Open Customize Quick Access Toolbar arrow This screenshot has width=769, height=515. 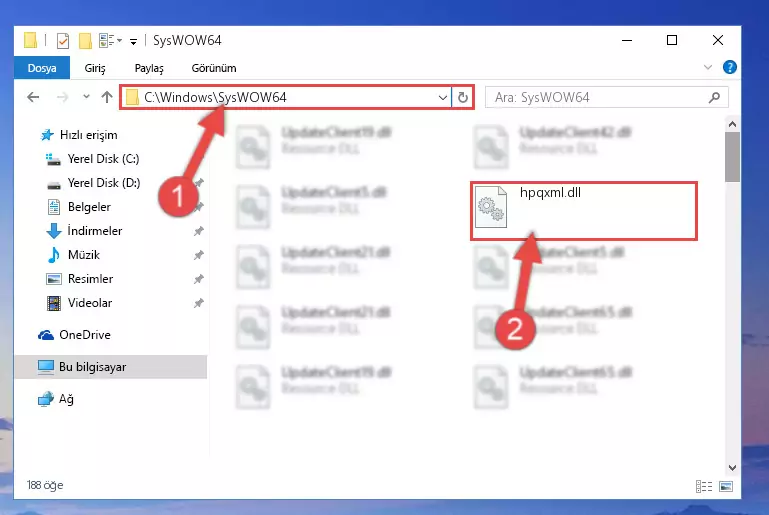coord(133,41)
